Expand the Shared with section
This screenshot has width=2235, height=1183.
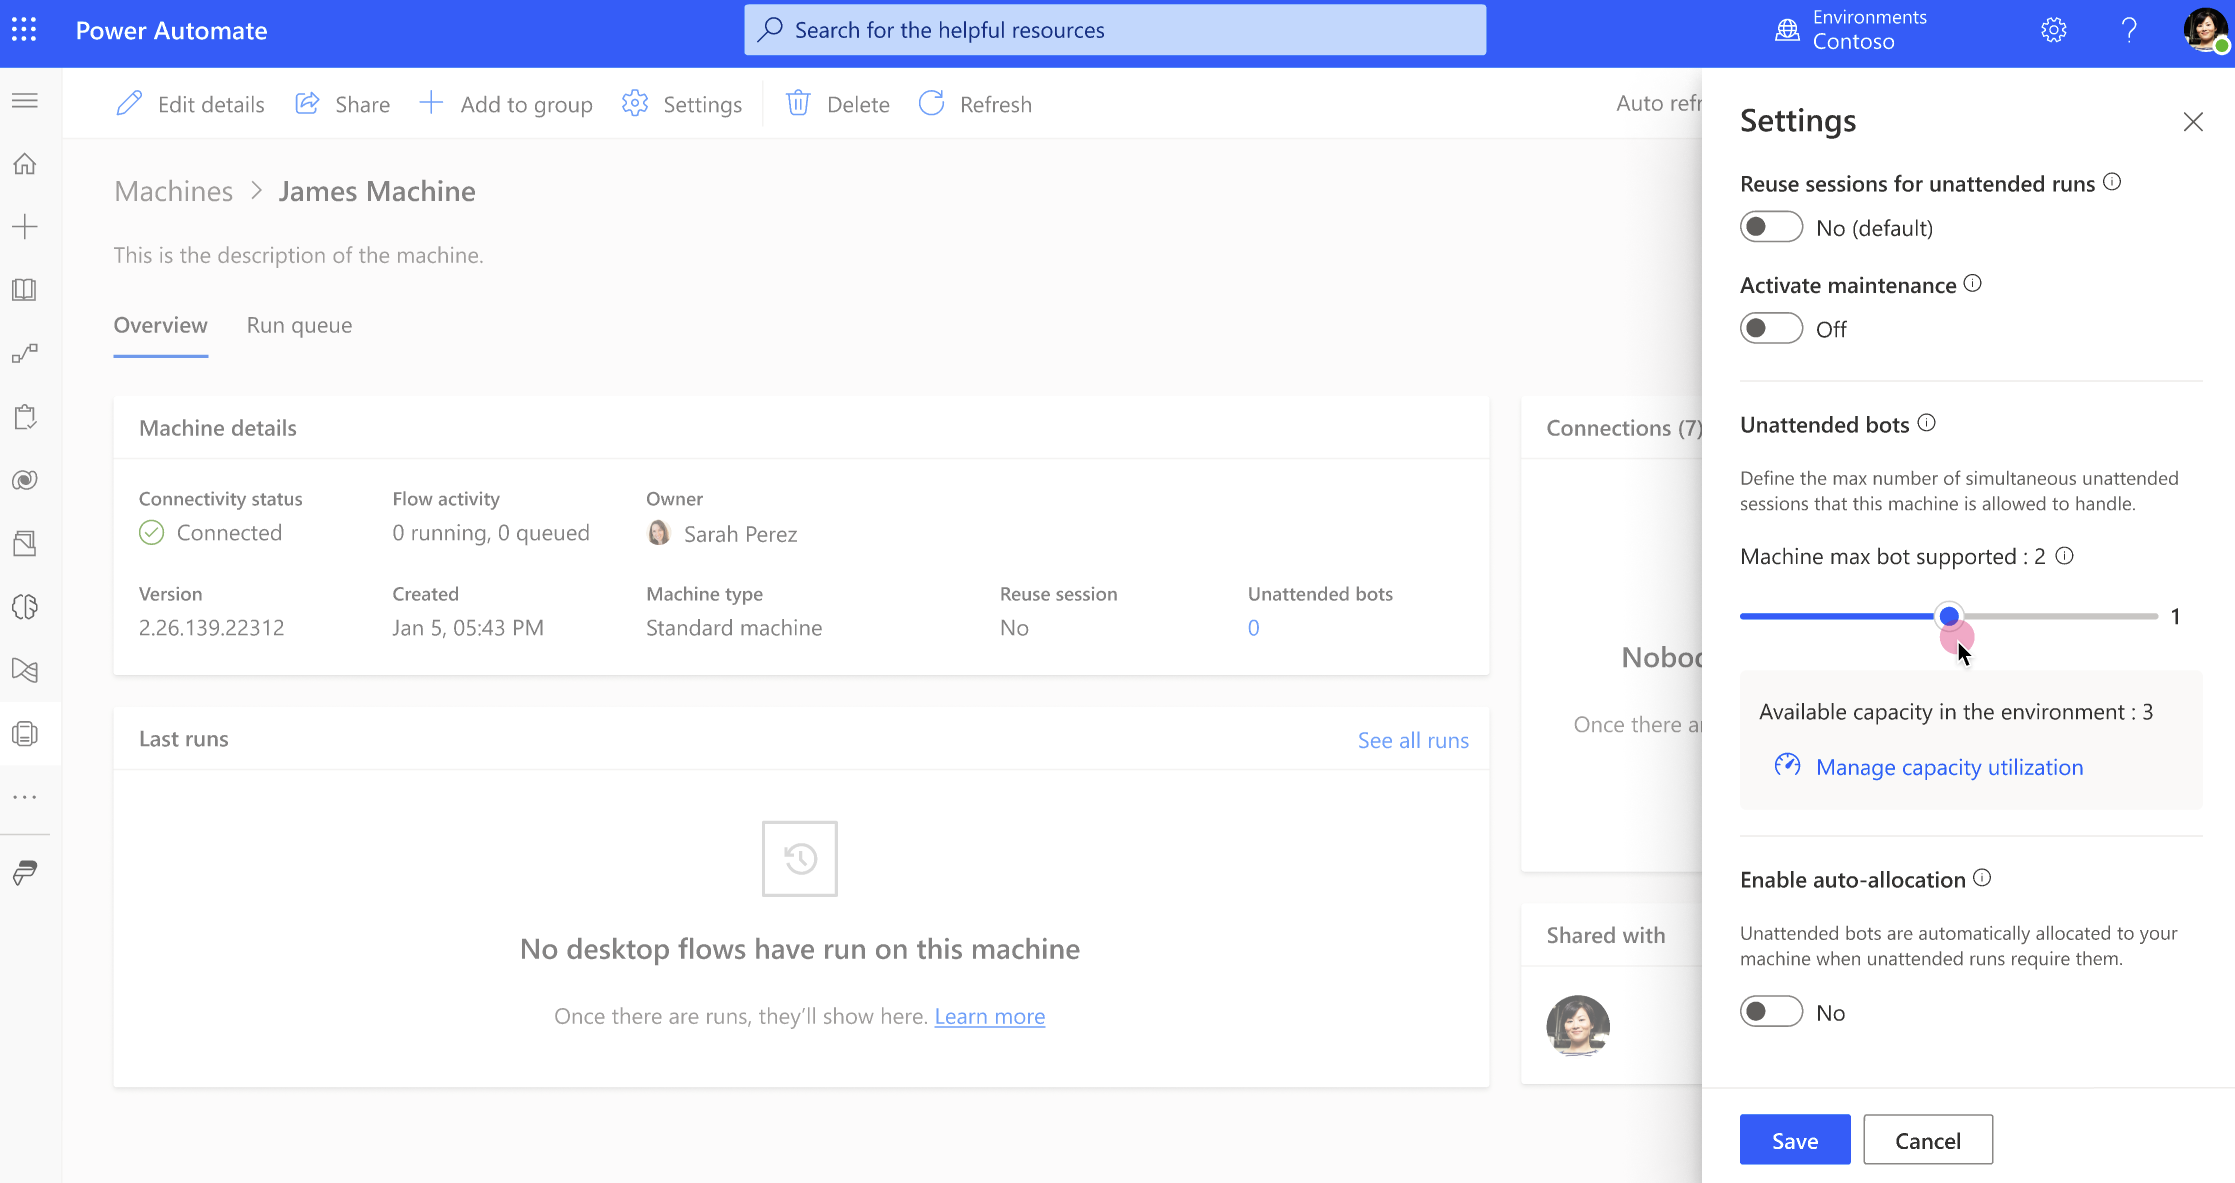(1607, 933)
